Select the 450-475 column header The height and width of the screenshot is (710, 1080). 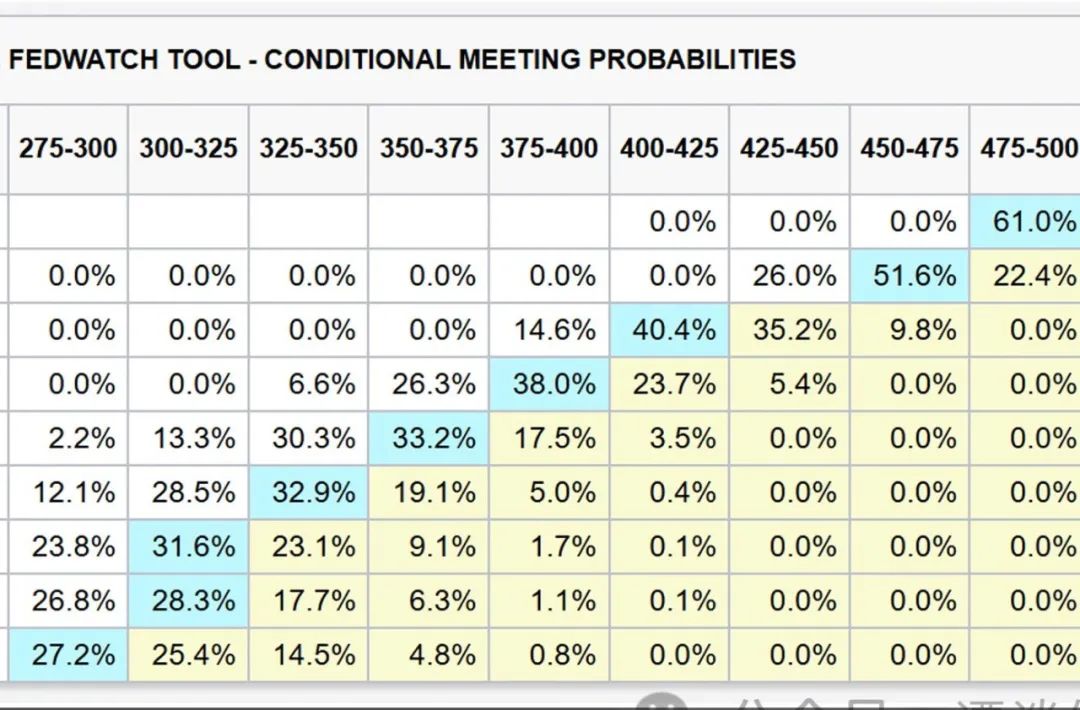pyautogui.click(x=909, y=149)
